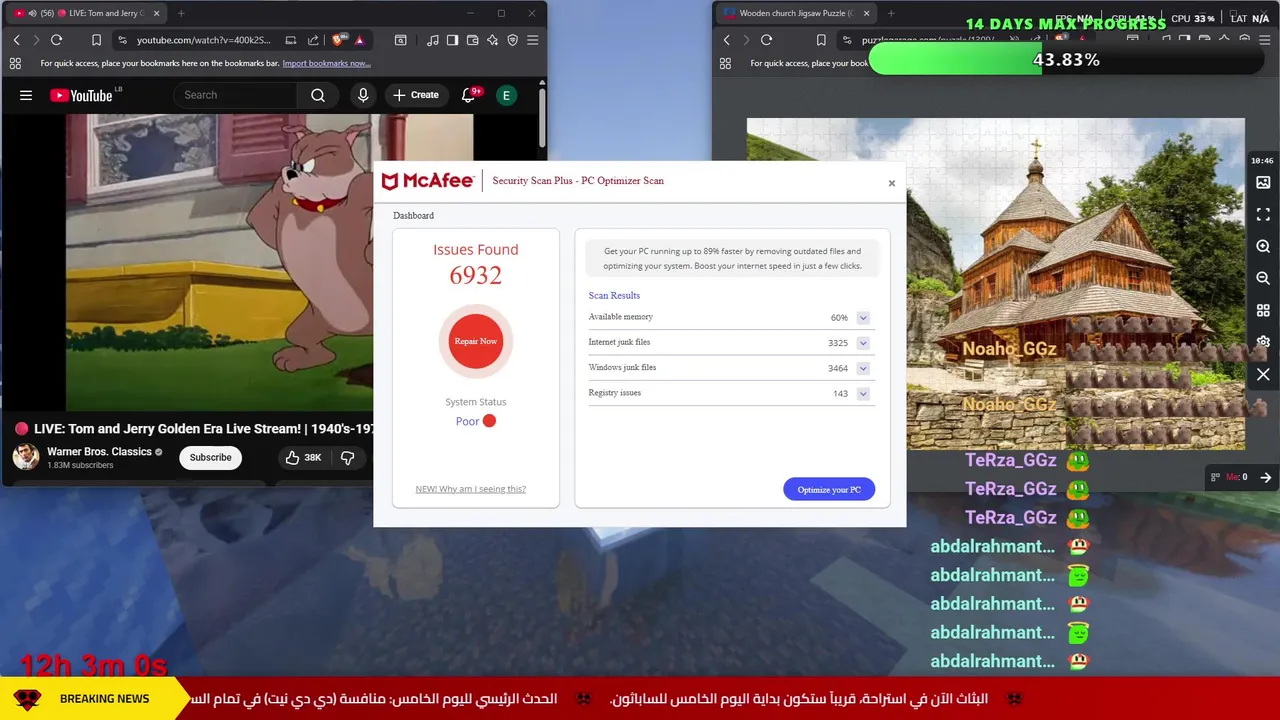The width and height of the screenshot is (1280, 720).
Task: Open new tab in puzzle window
Action: point(891,13)
